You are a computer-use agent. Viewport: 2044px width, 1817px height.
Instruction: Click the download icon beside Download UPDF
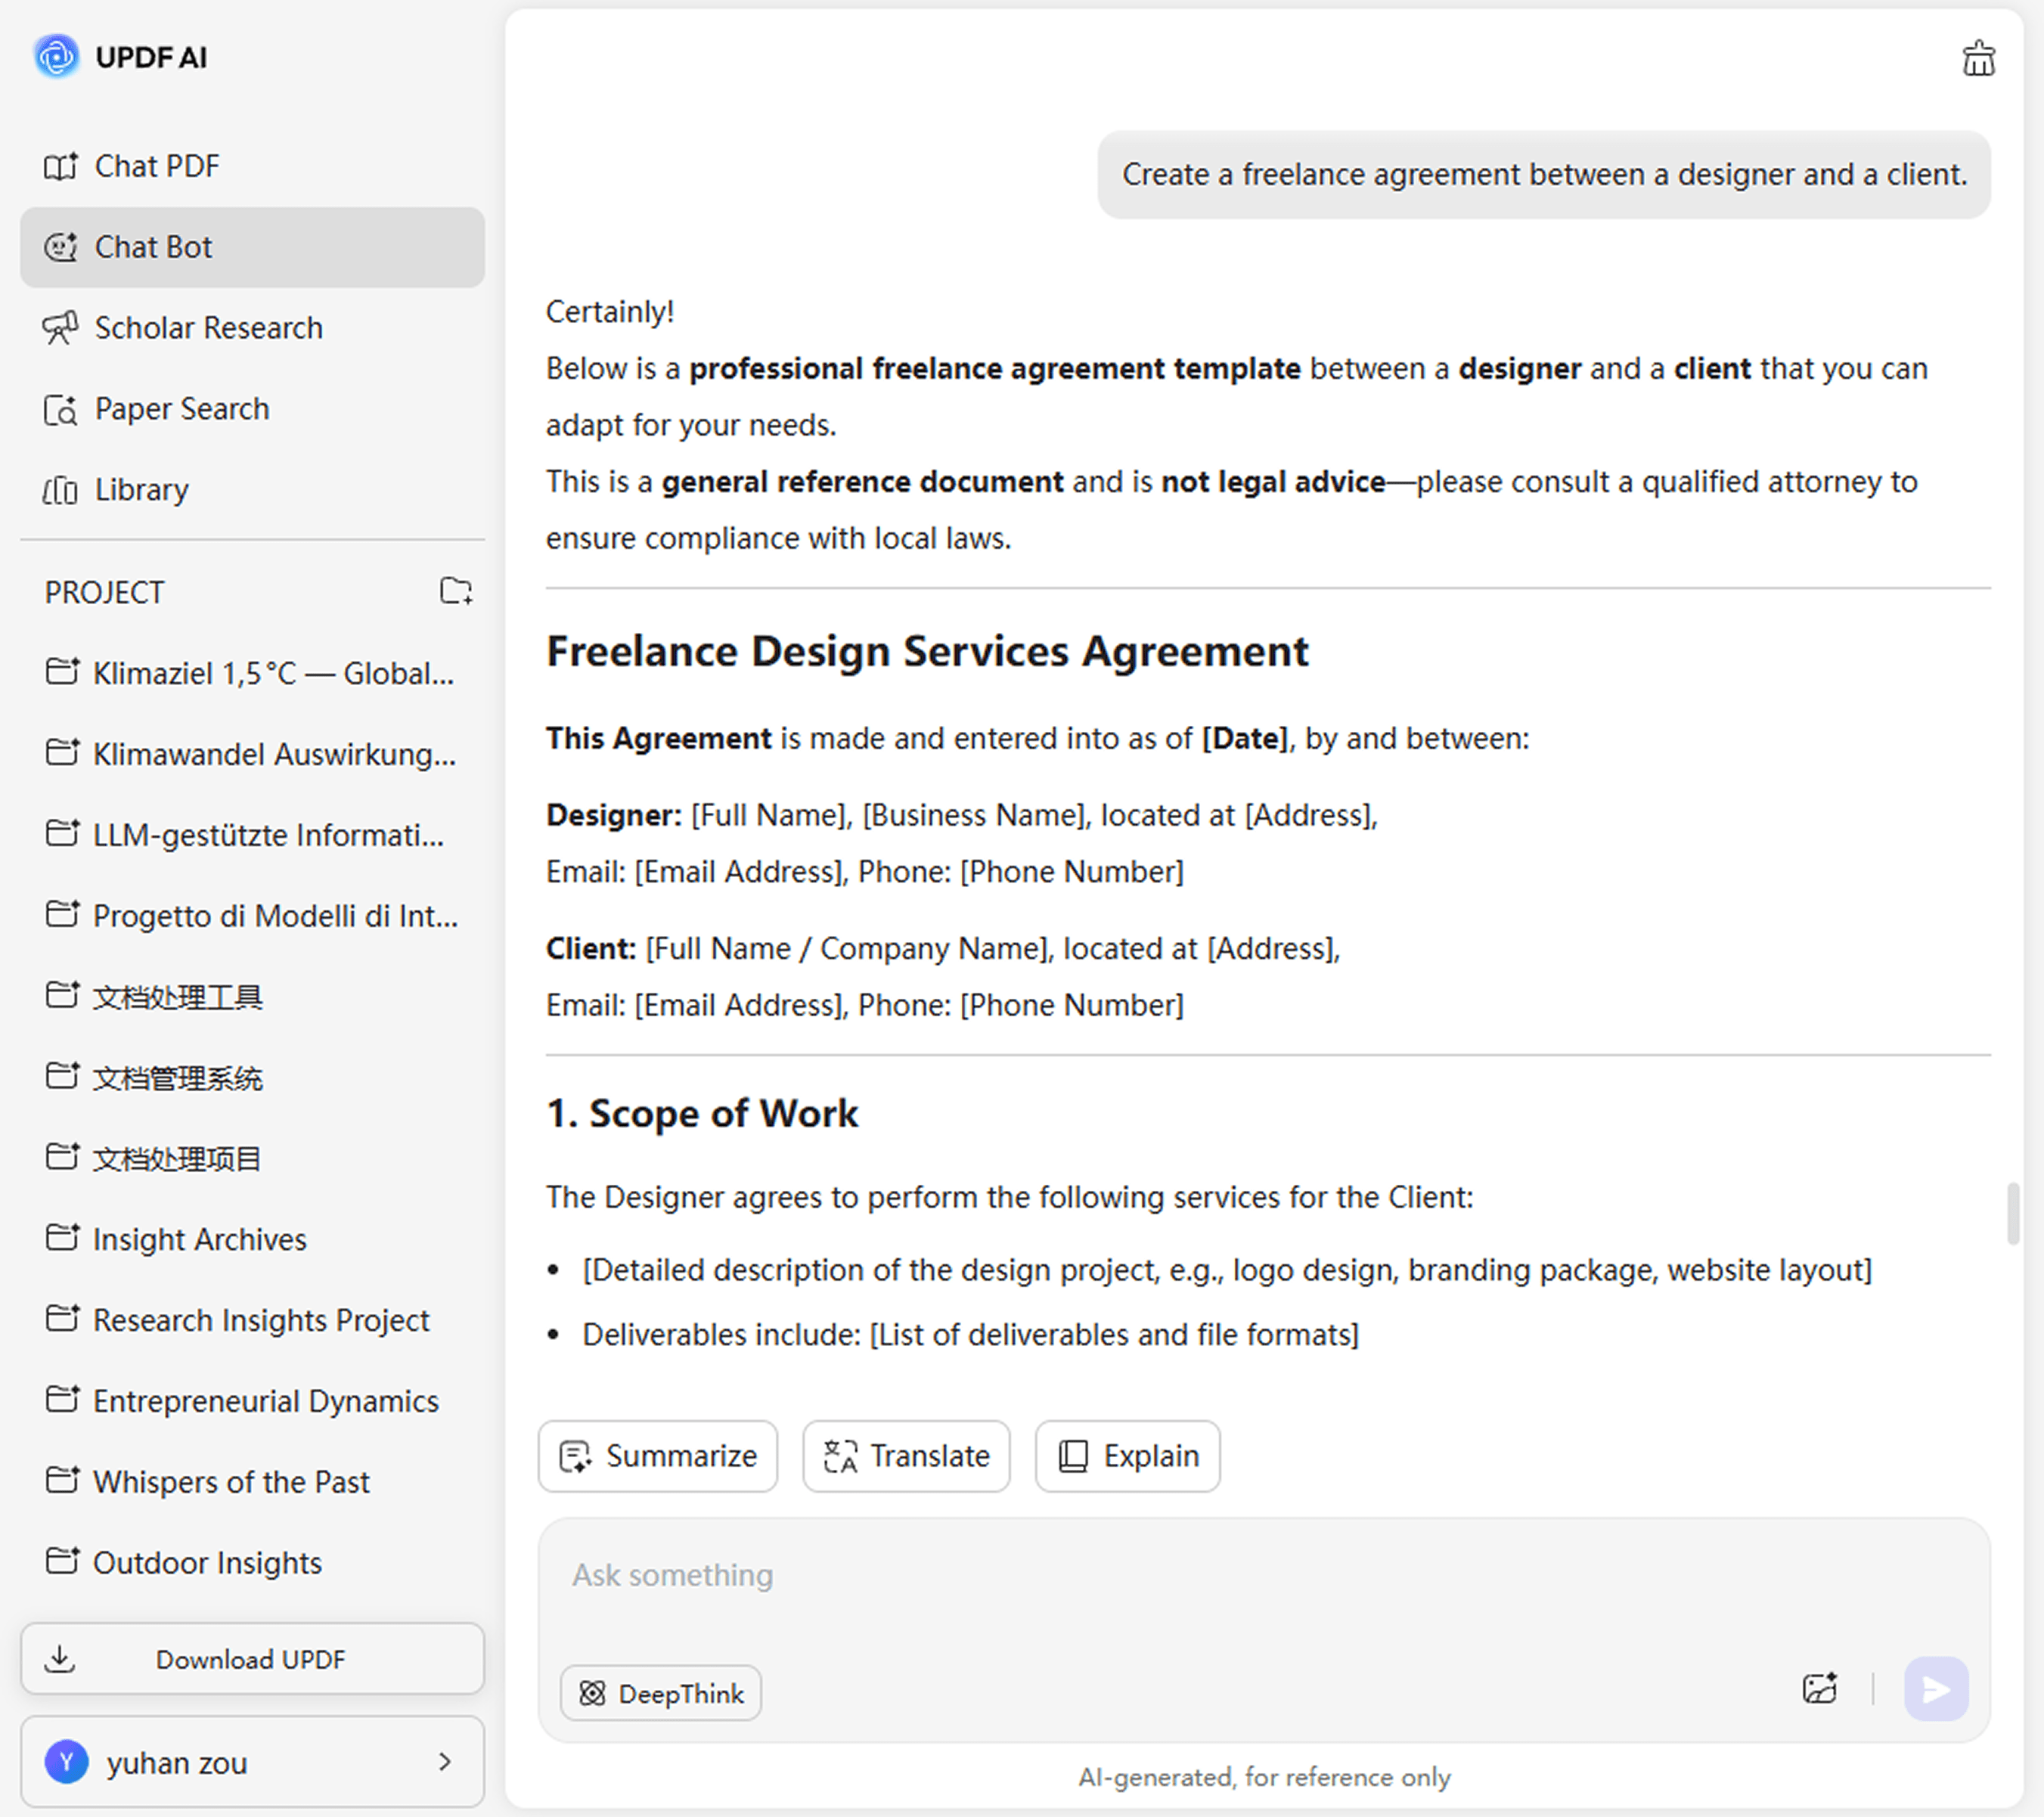(60, 1659)
